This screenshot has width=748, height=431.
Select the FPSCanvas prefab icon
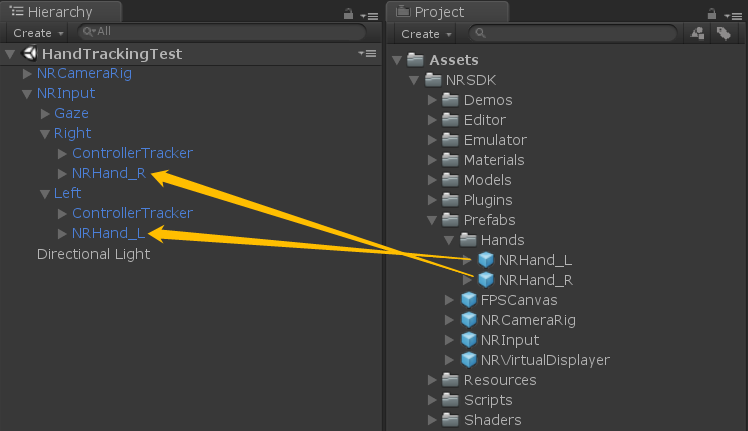[468, 300]
